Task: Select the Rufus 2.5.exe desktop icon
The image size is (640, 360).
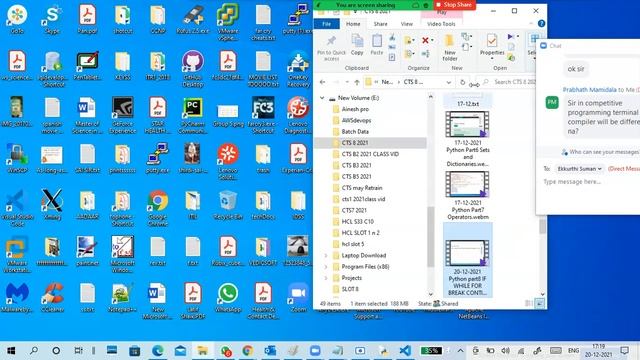Action: point(193,19)
